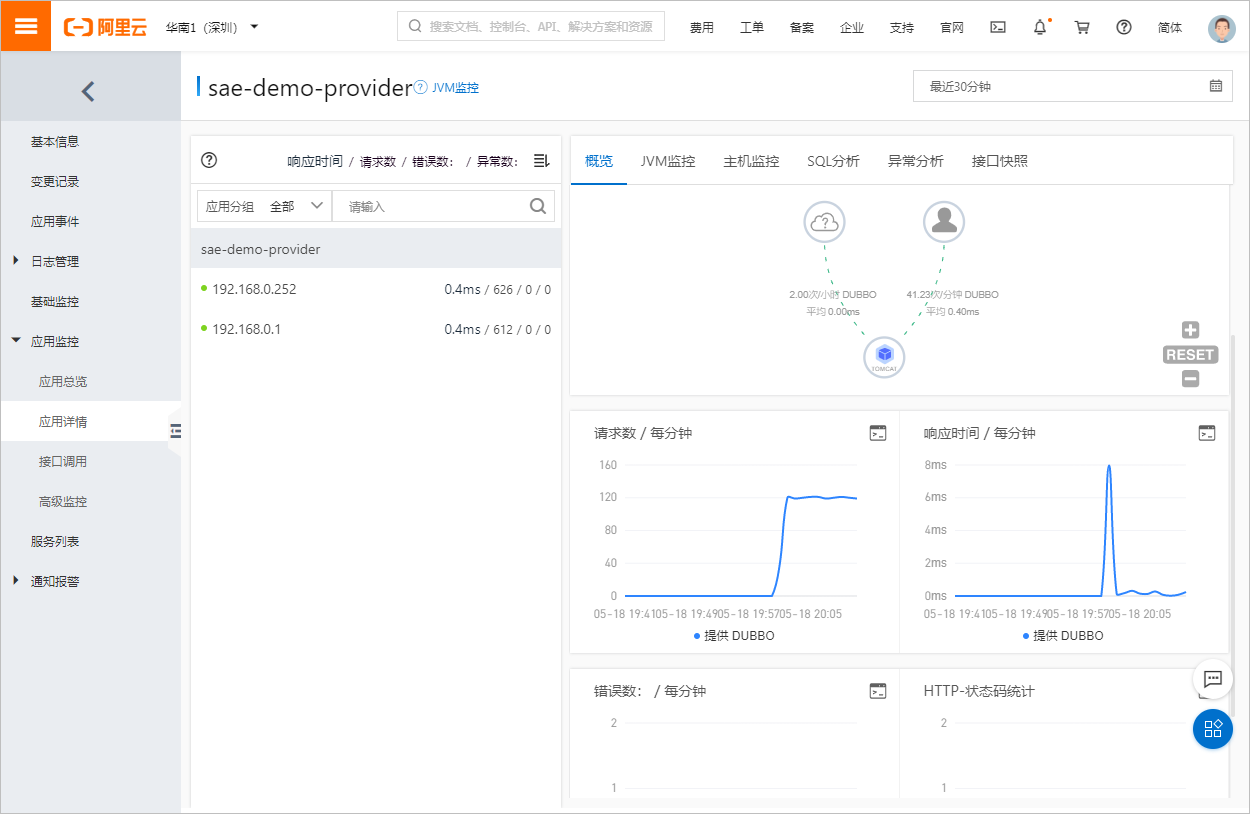Select the sae-demo-provider group row
Screen dimensions: 1250x814
[x=376, y=249]
